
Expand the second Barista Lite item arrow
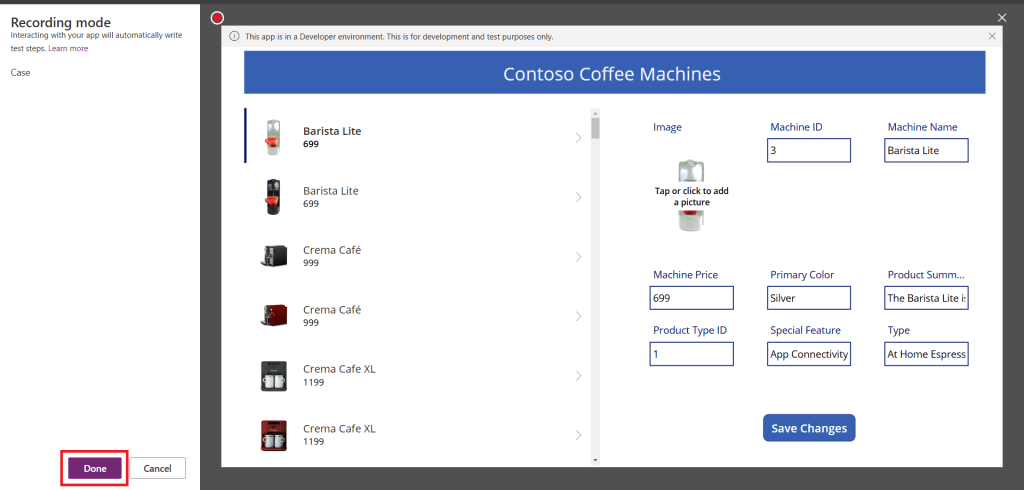(x=578, y=198)
